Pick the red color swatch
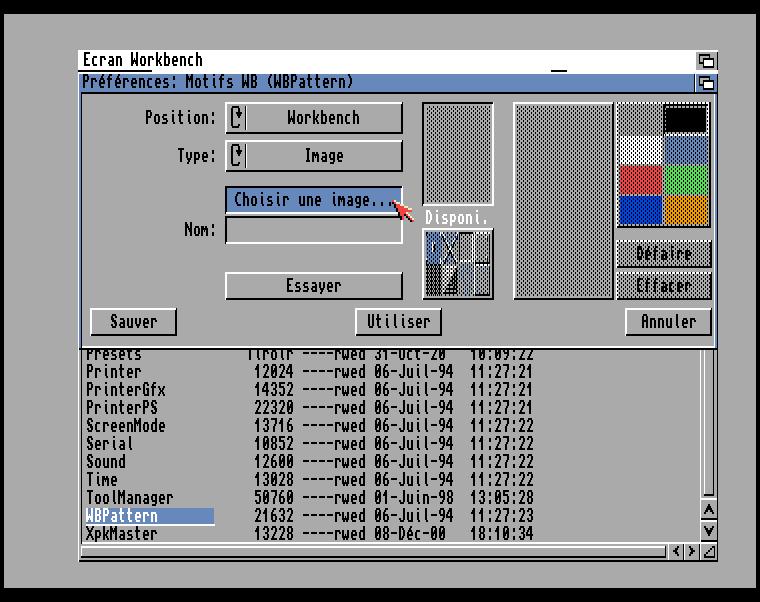 640,180
